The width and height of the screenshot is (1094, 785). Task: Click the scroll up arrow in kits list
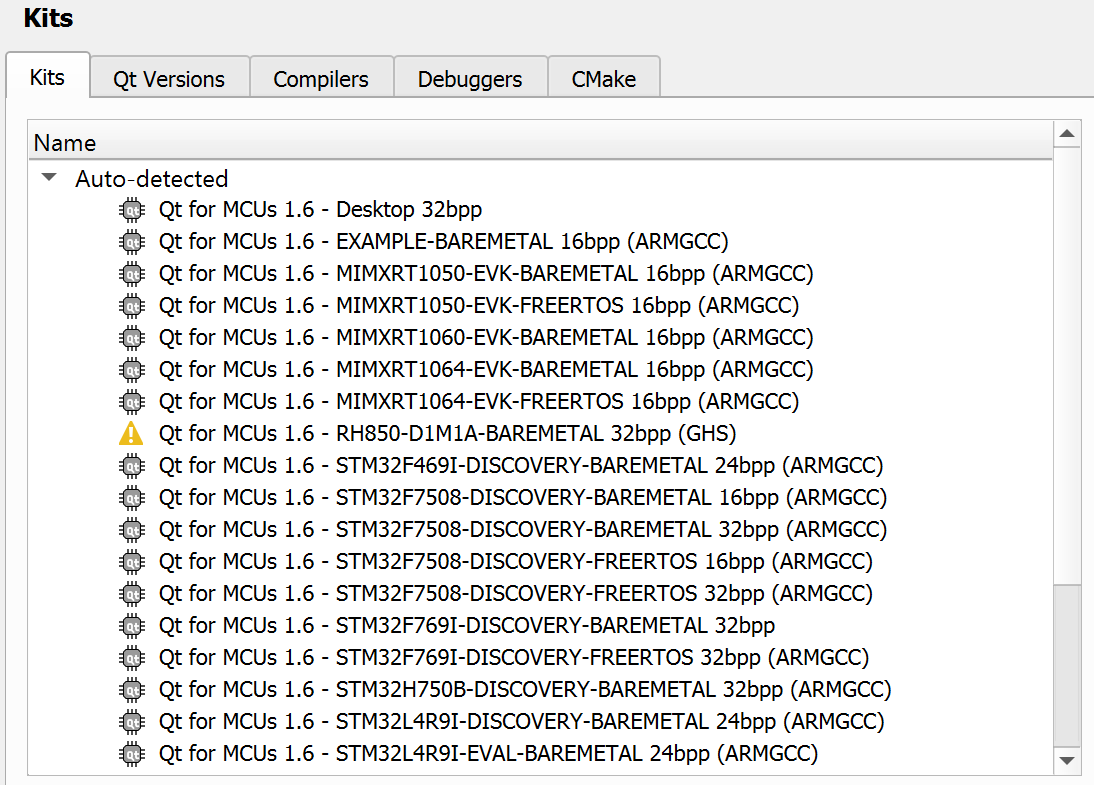click(1067, 134)
